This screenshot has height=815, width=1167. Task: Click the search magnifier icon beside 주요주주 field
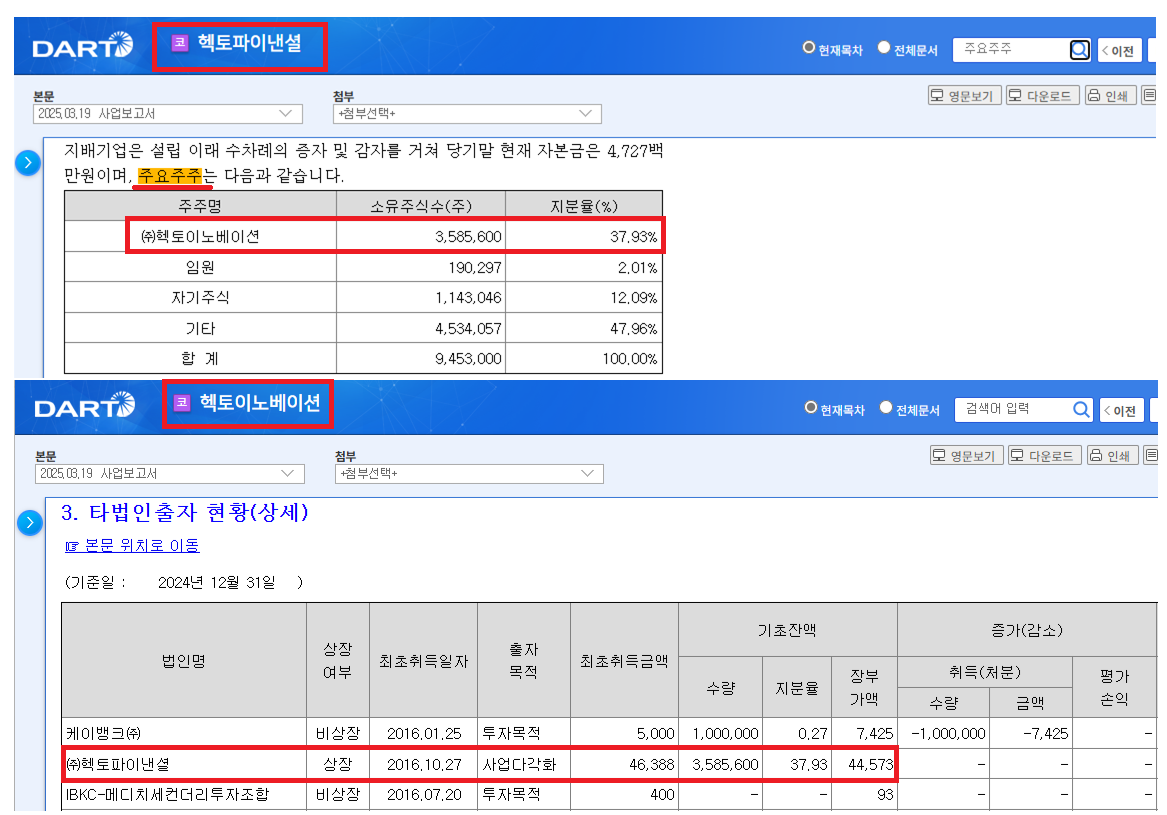pos(1079,49)
